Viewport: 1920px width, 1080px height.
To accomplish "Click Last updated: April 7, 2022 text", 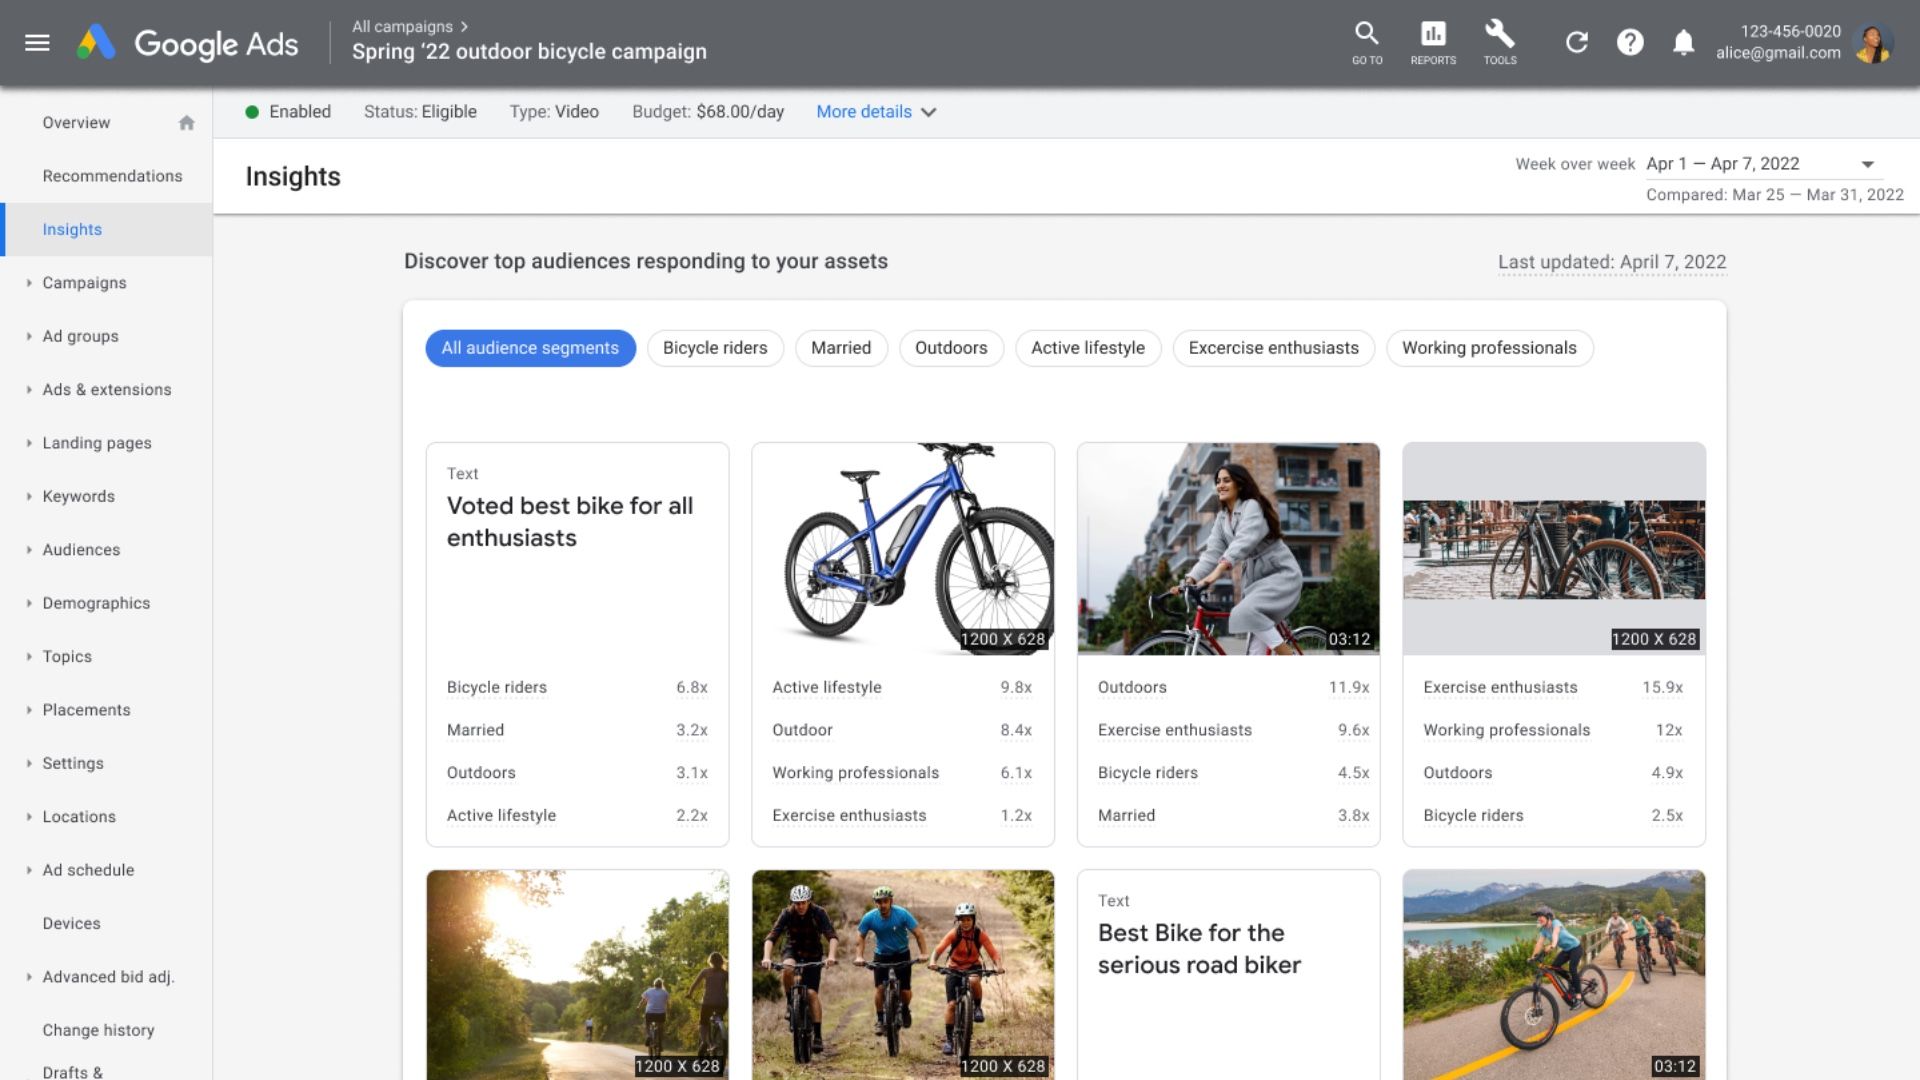I will point(1612,262).
